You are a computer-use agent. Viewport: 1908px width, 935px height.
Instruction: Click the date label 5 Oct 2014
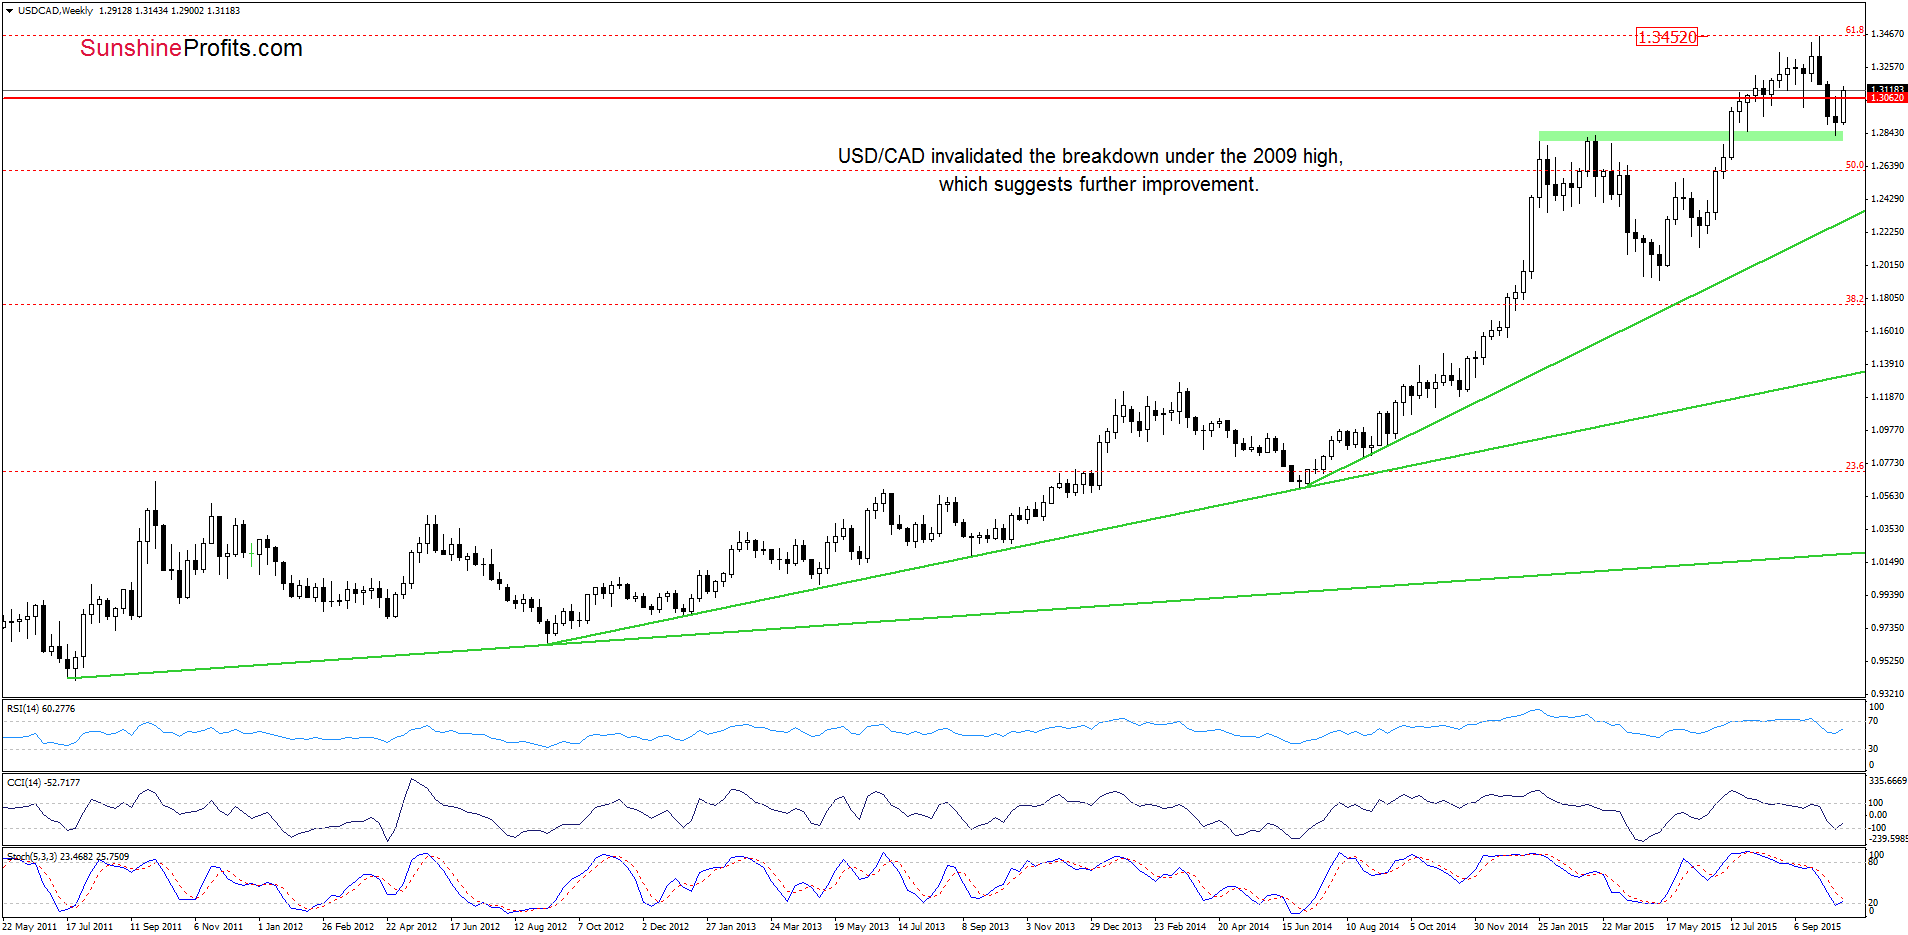click(1433, 927)
